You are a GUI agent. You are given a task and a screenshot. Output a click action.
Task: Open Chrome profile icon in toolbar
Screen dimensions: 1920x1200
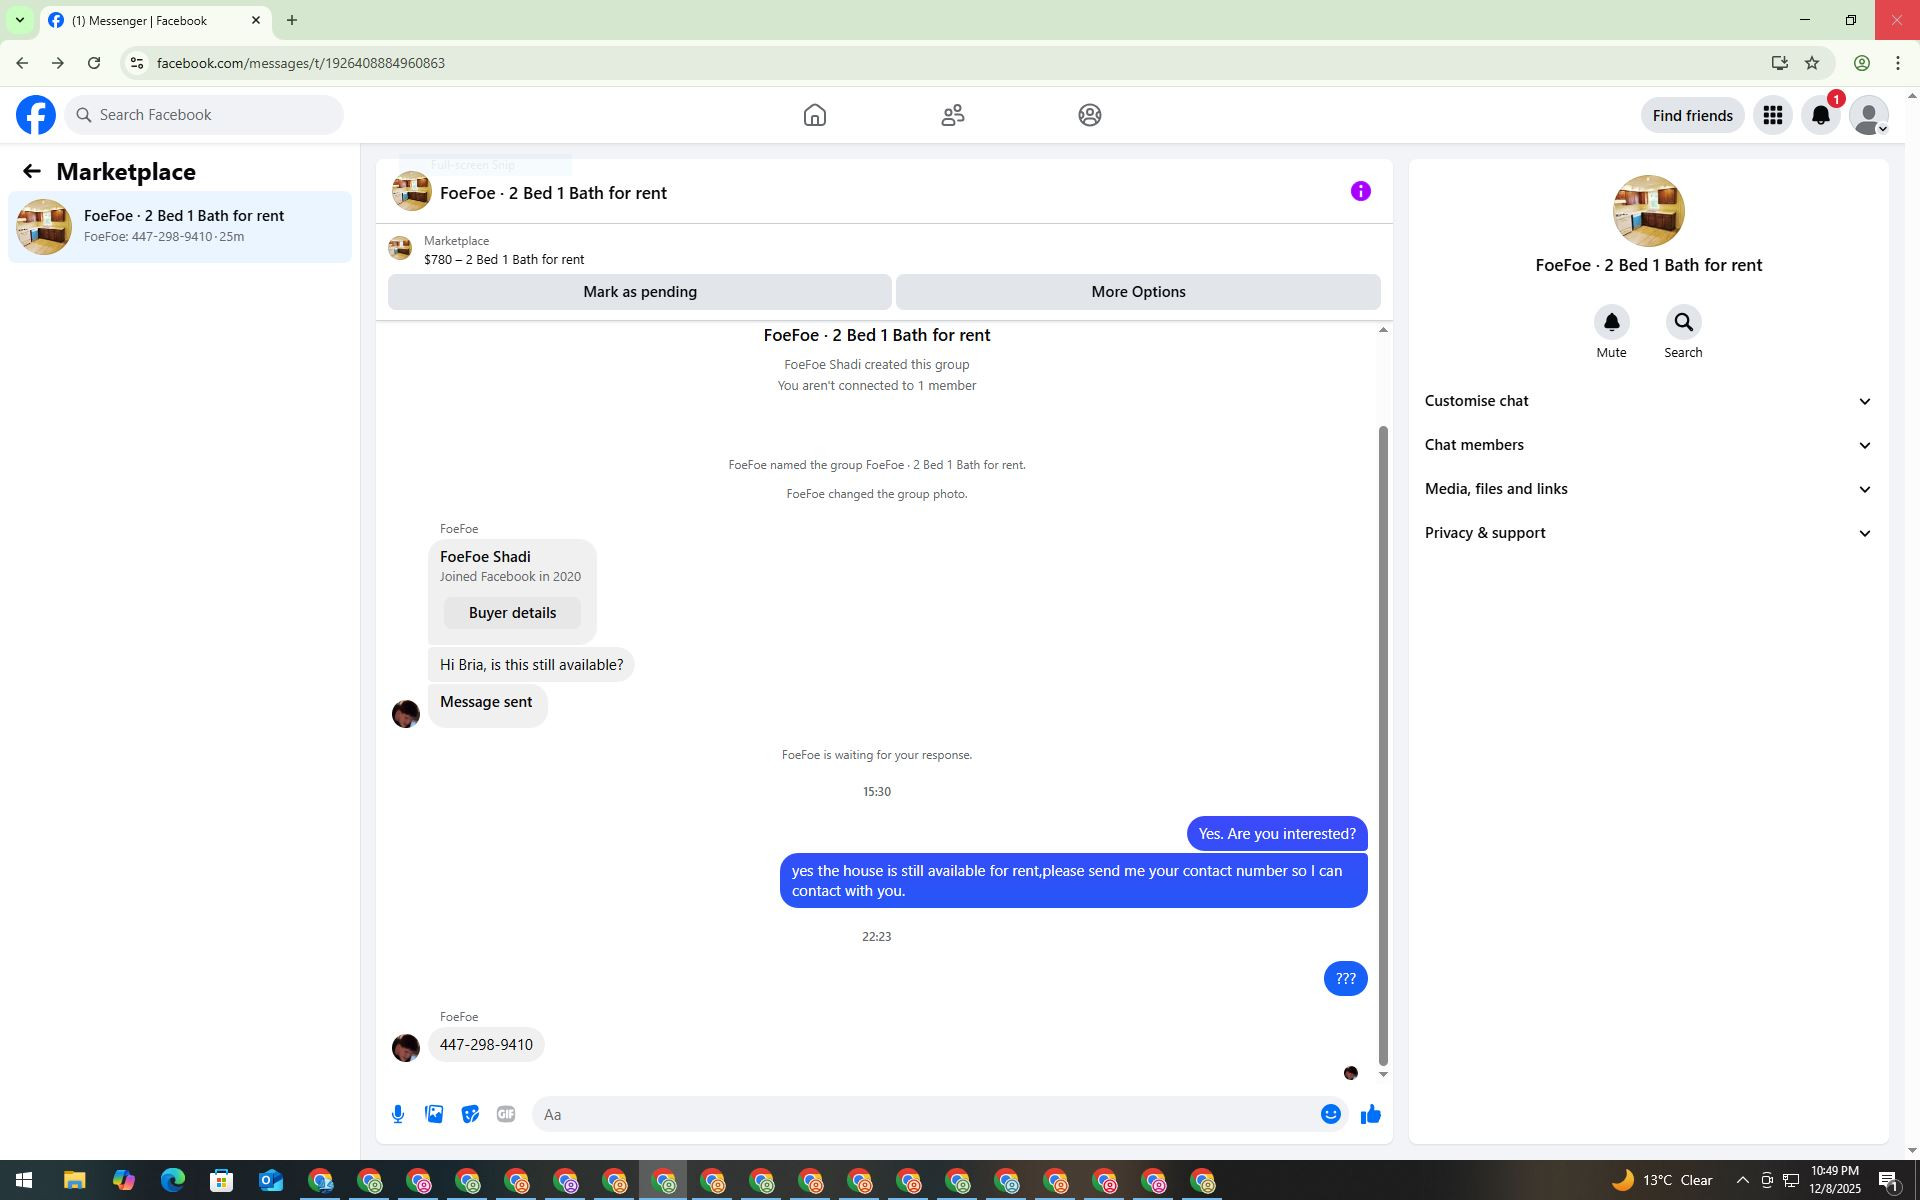1862,63
